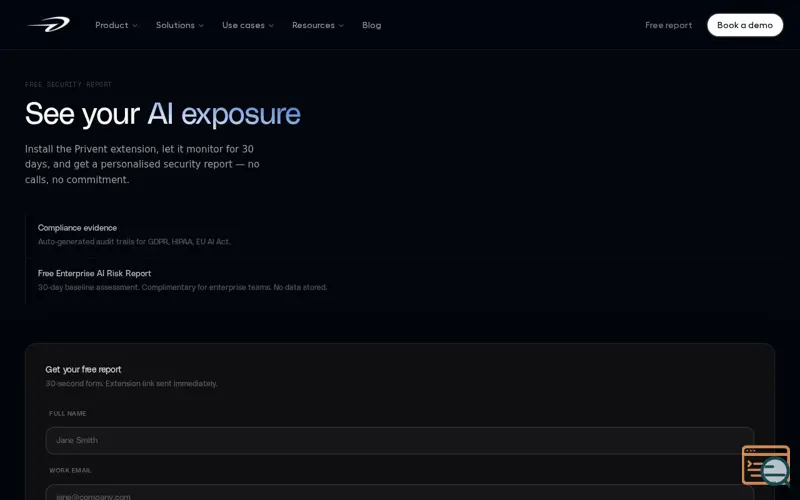This screenshot has width=800, height=500.
Task: Expand the Use cases chevron
Action: point(271,26)
